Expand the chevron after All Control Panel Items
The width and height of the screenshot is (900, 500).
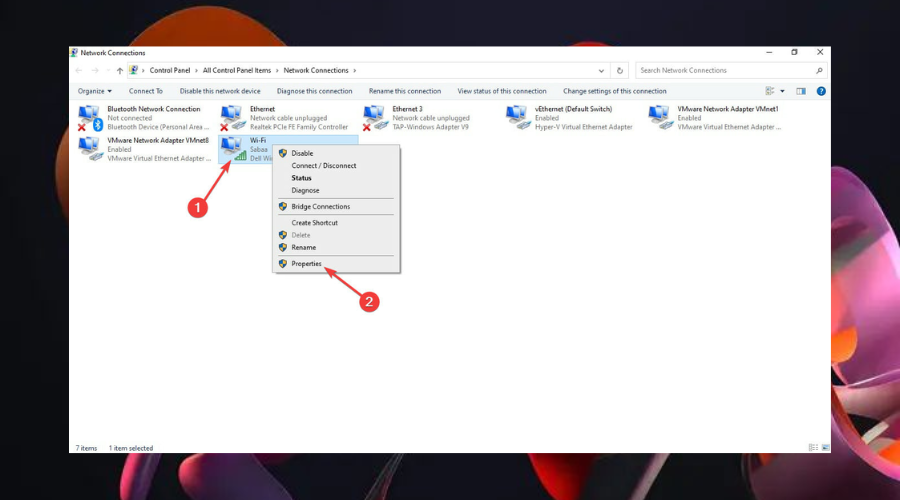point(277,71)
